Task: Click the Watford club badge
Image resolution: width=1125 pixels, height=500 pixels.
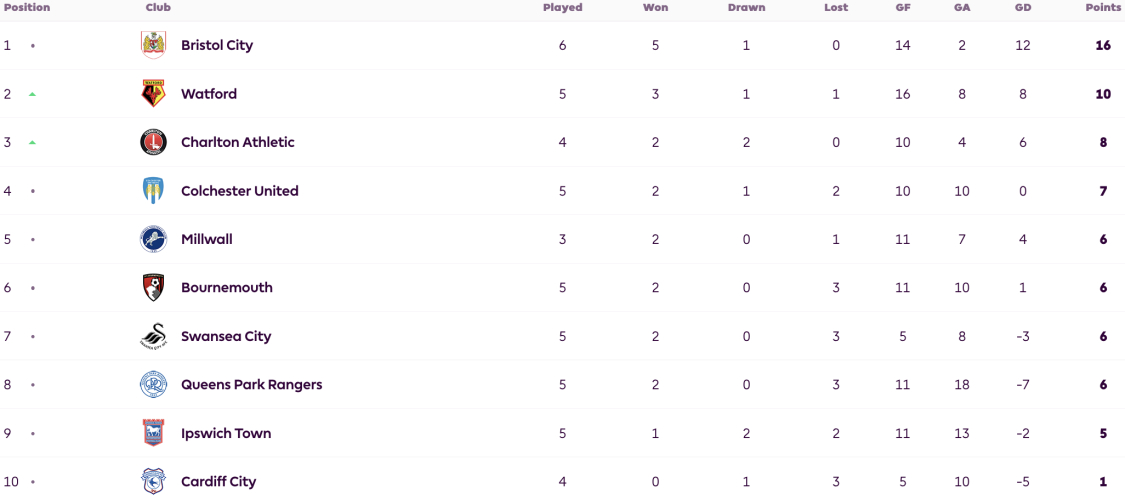Action: click(x=153, y=94)
